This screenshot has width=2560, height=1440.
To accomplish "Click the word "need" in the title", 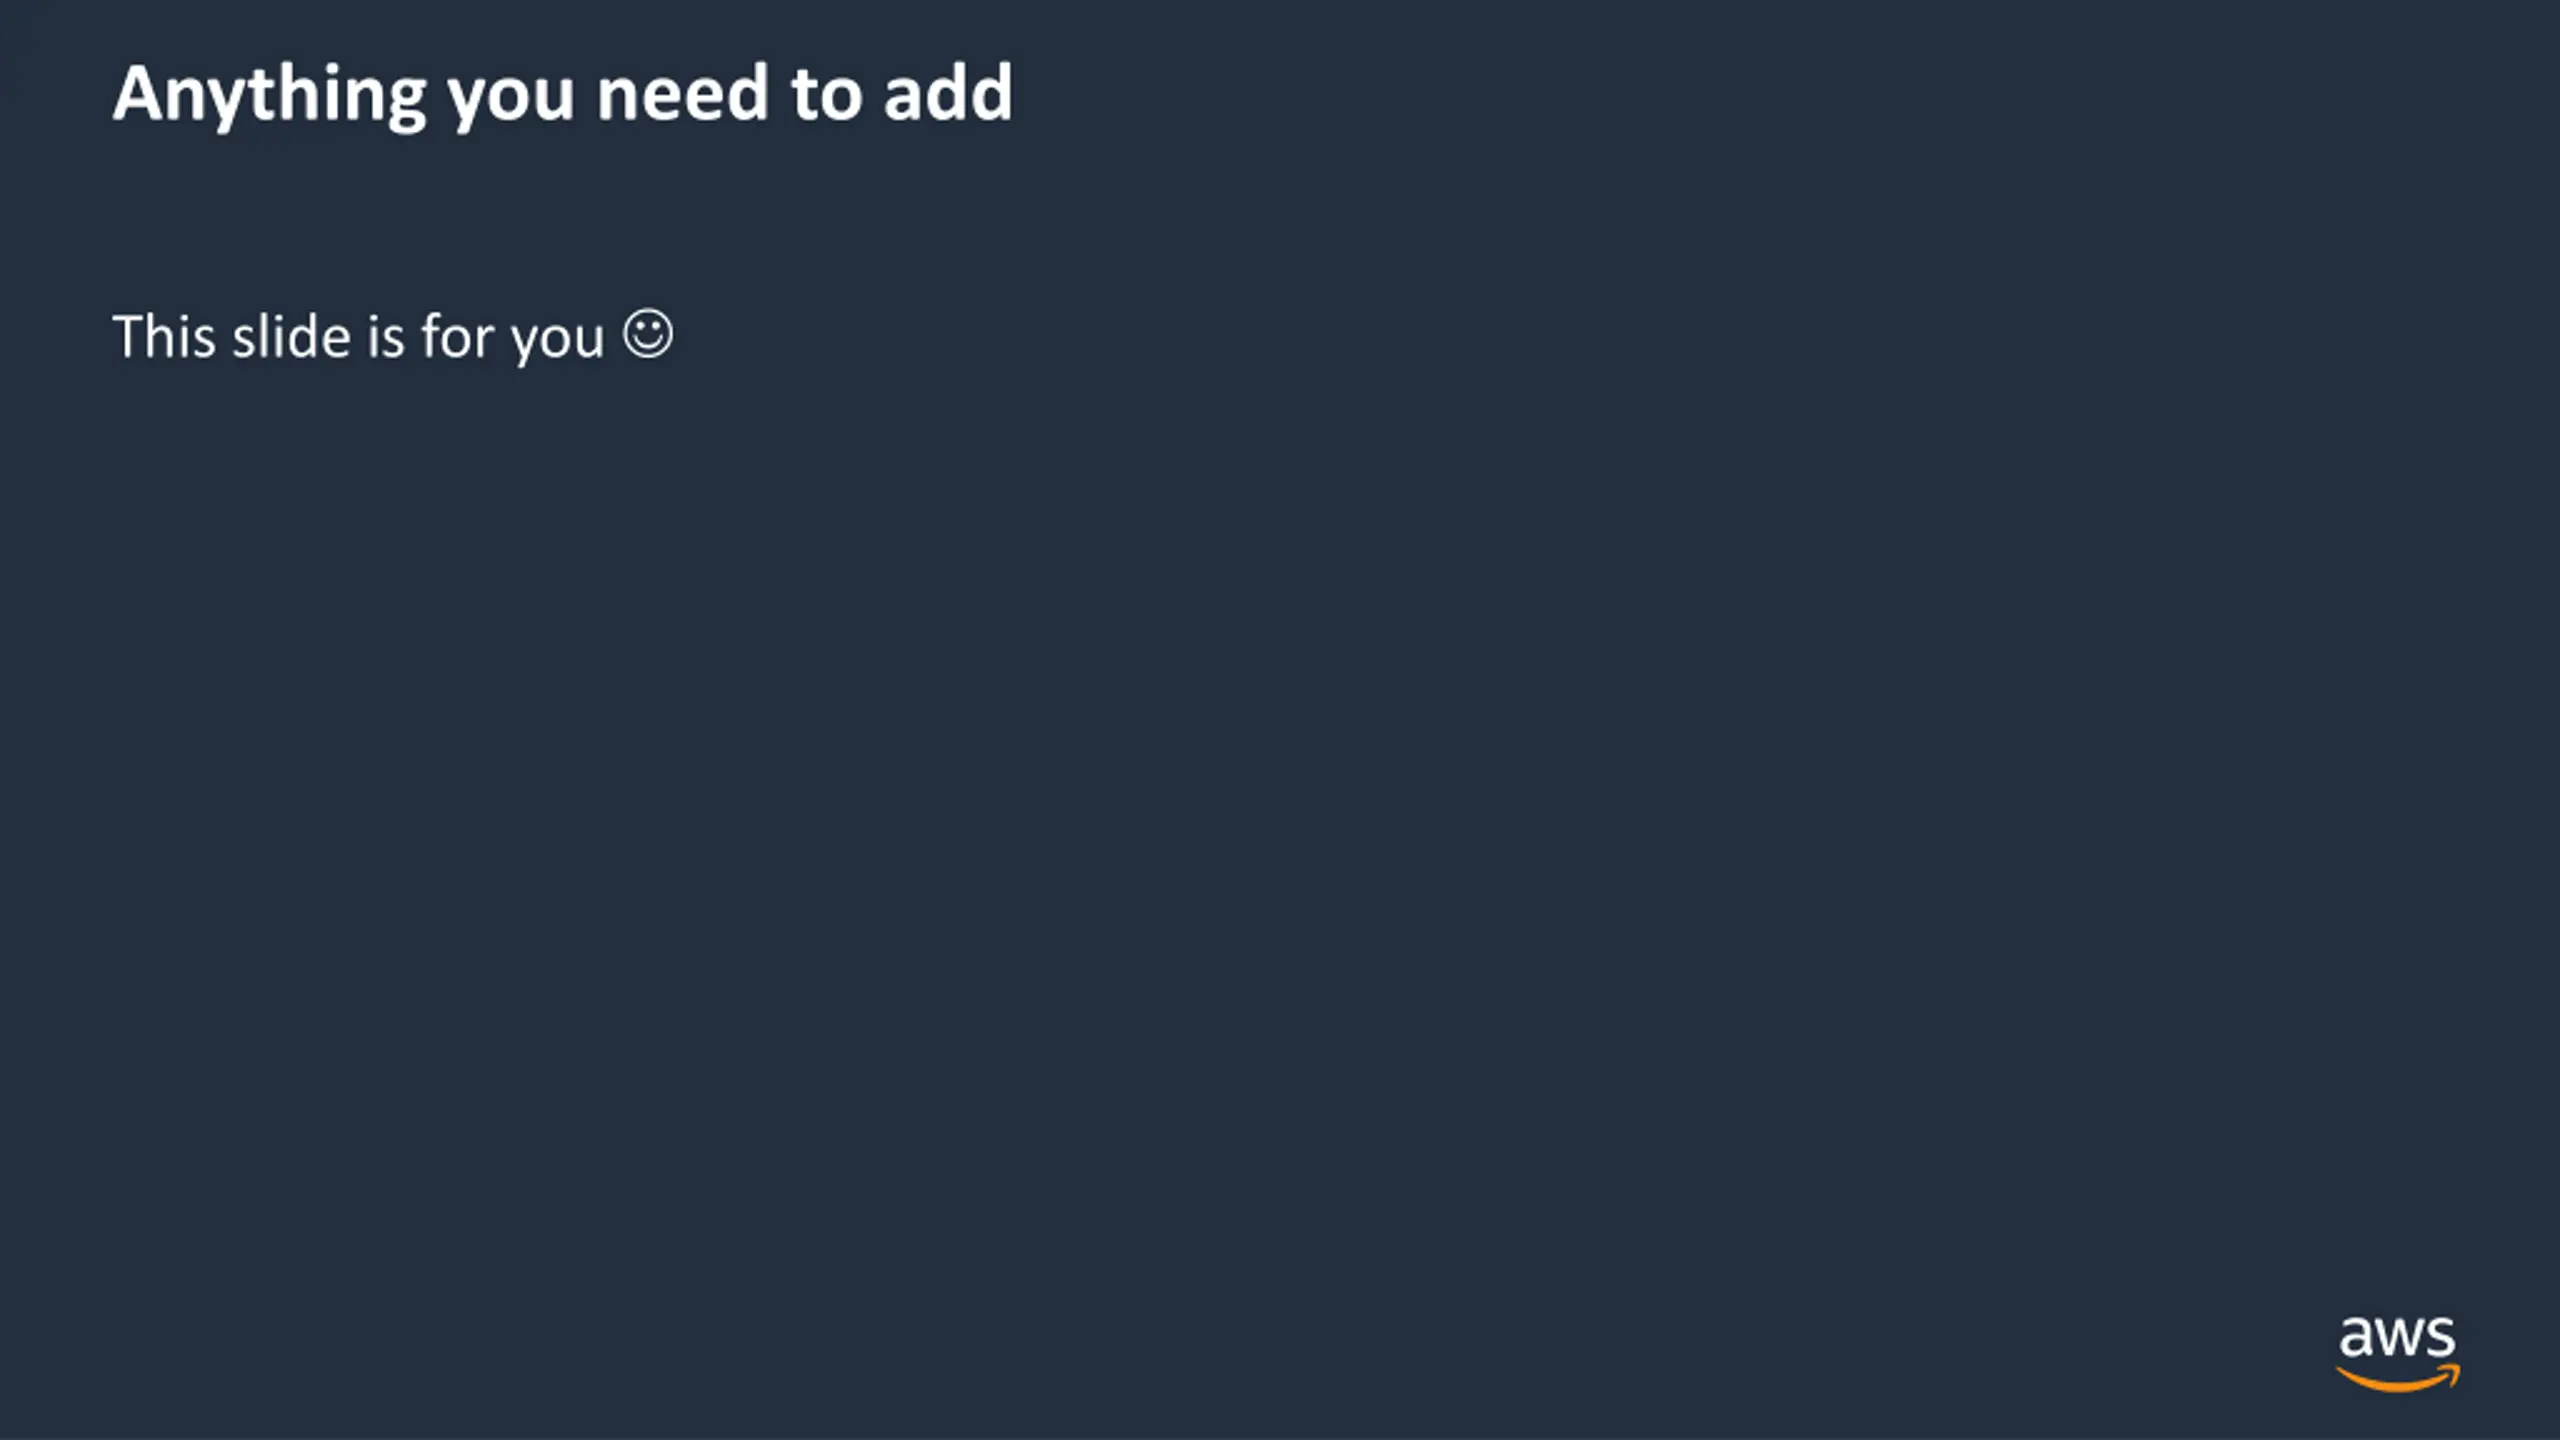I will pyautogui.click(x=682, y=92).
